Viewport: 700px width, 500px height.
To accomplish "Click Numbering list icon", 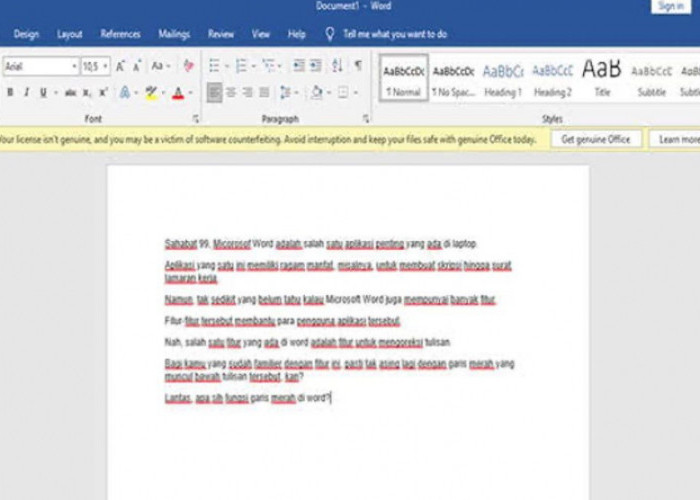I will [241, 66].
